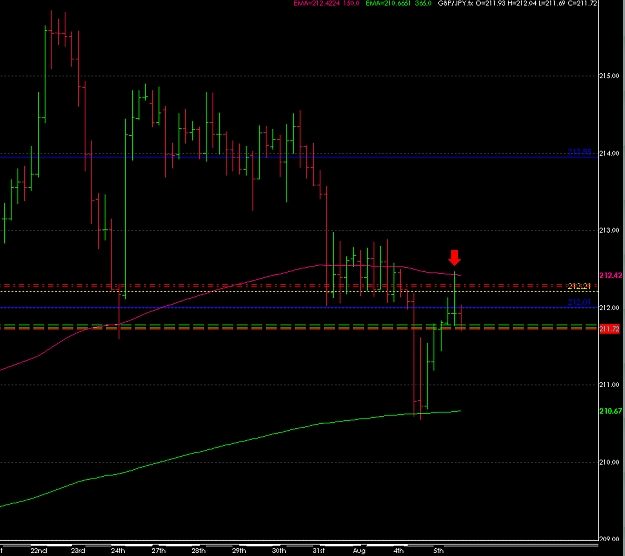Click the blue 213.95 line label

579,152
